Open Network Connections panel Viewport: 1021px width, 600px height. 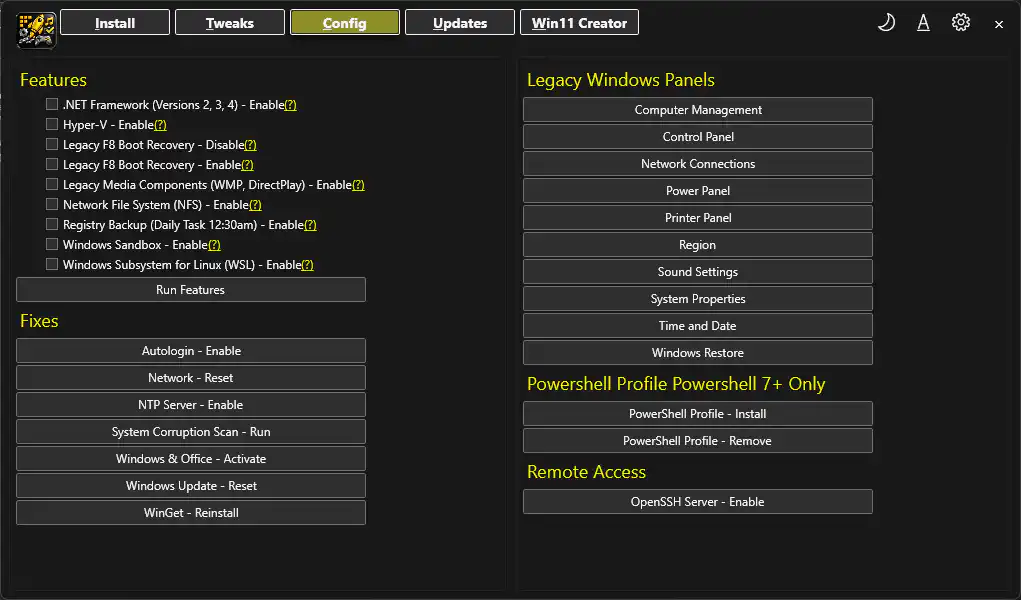[698, 164]
